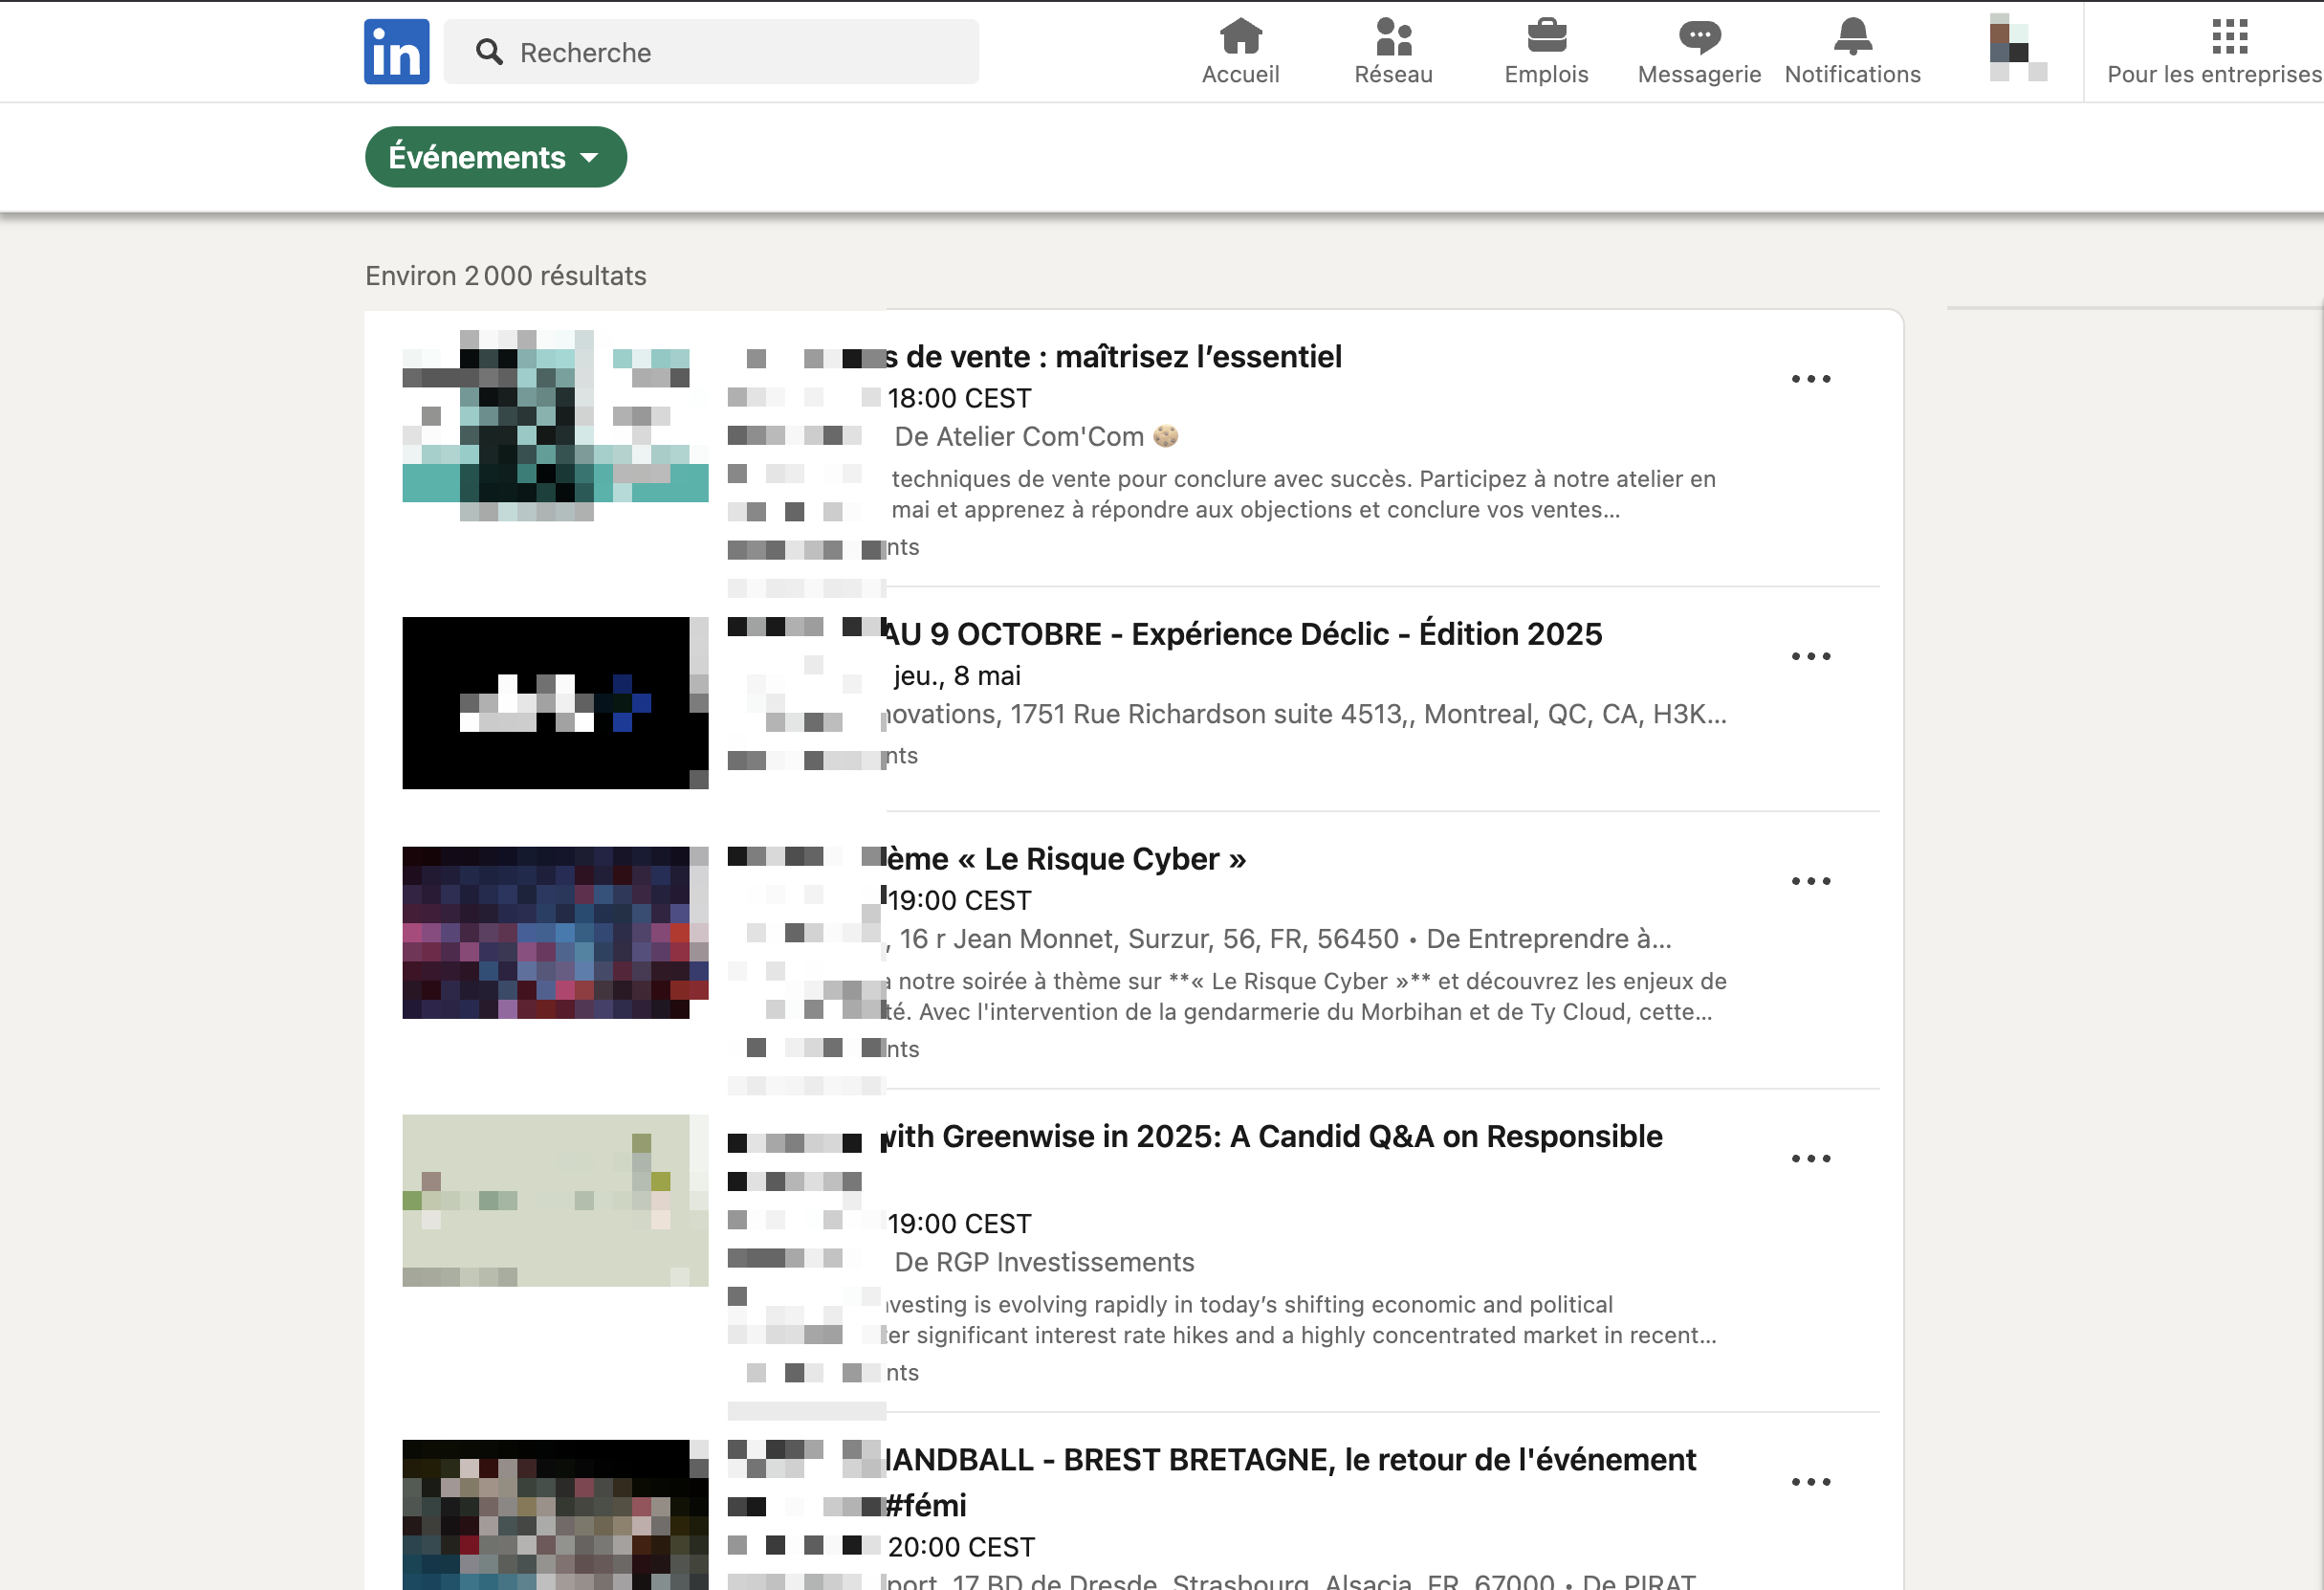Type in the Recherche search field

[740, 52]
